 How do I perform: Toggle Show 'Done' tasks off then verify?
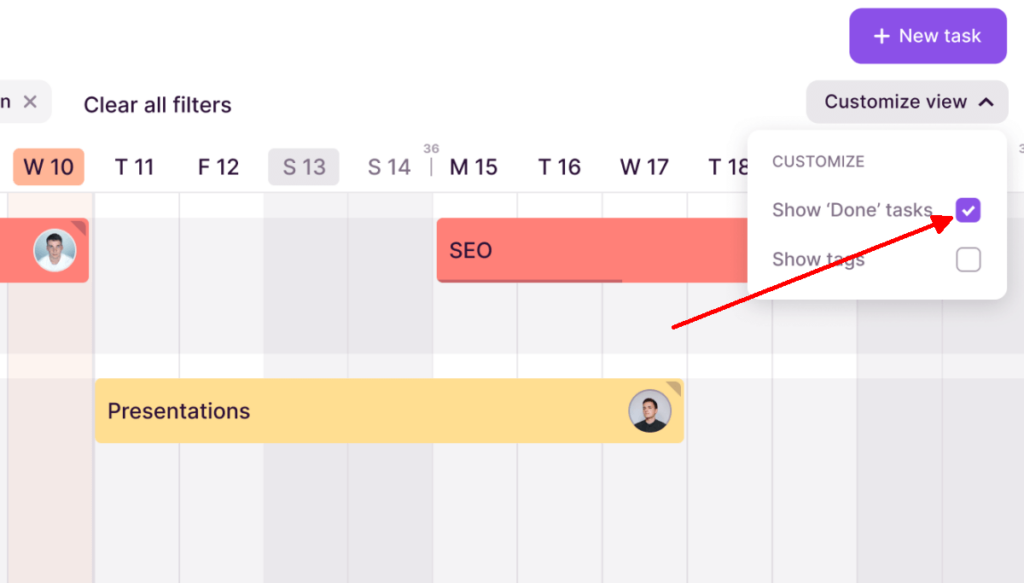click(967, 210)
